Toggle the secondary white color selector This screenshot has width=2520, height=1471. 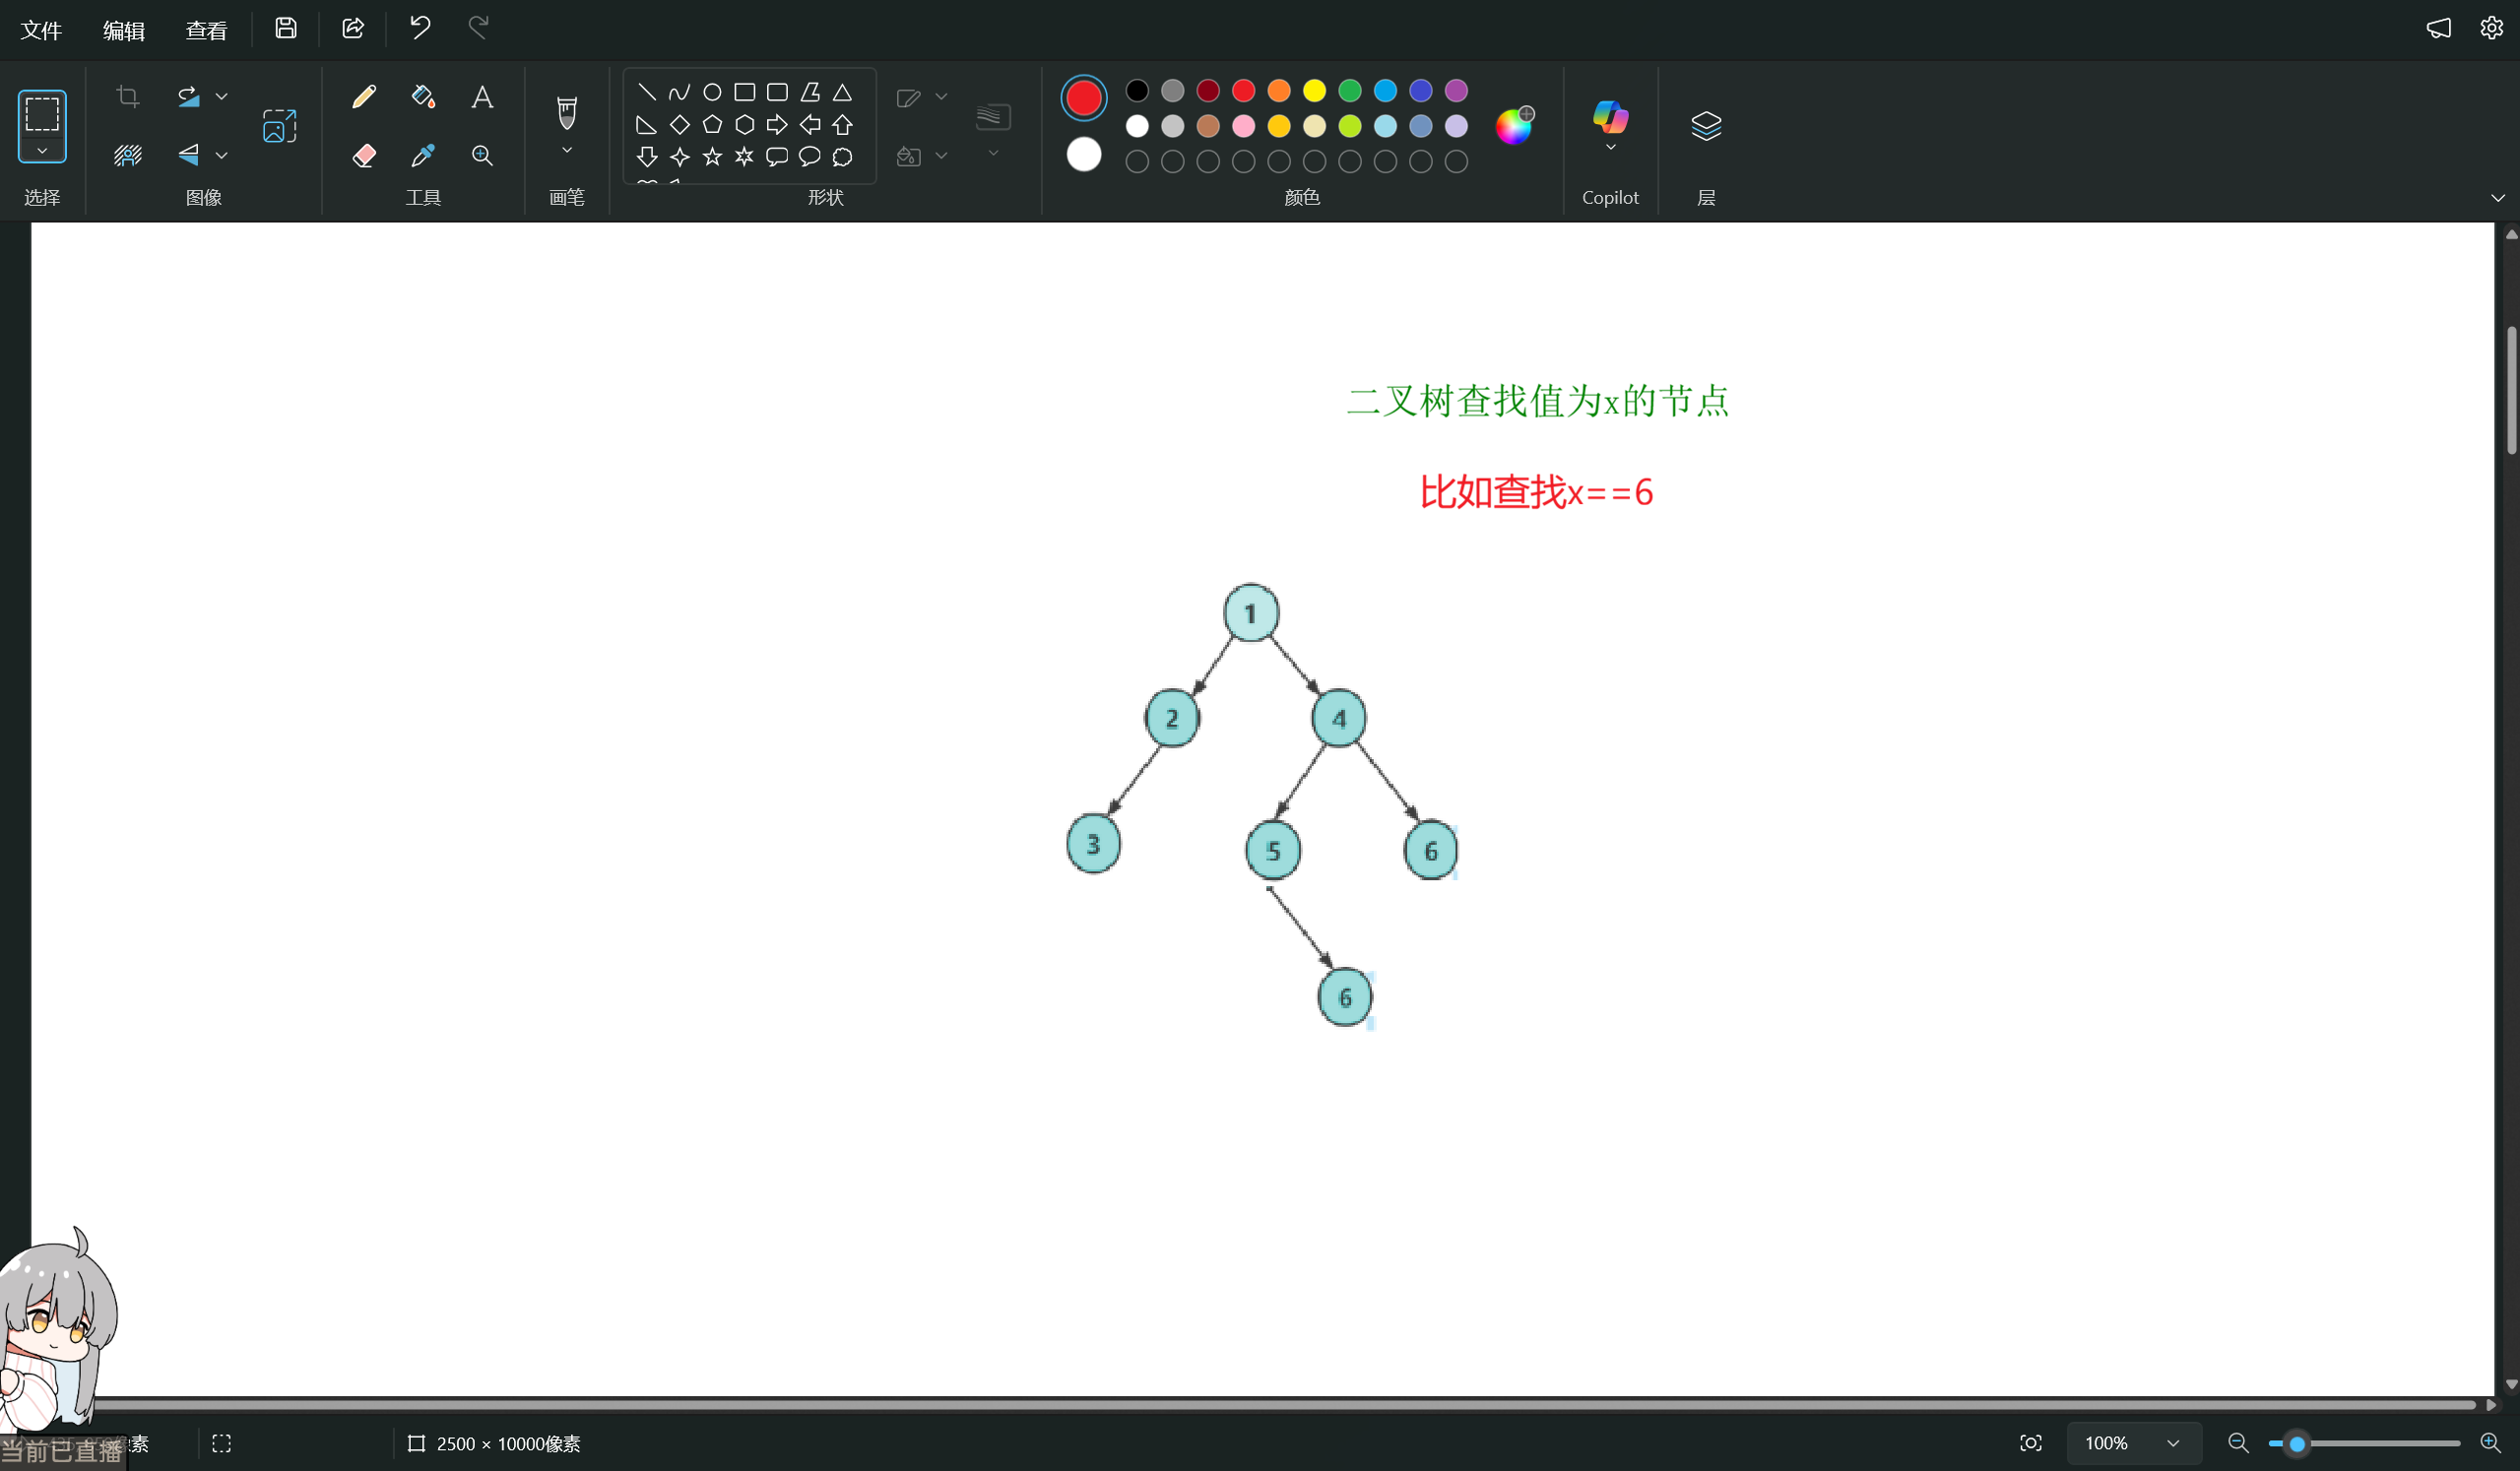coord(1083,155)
